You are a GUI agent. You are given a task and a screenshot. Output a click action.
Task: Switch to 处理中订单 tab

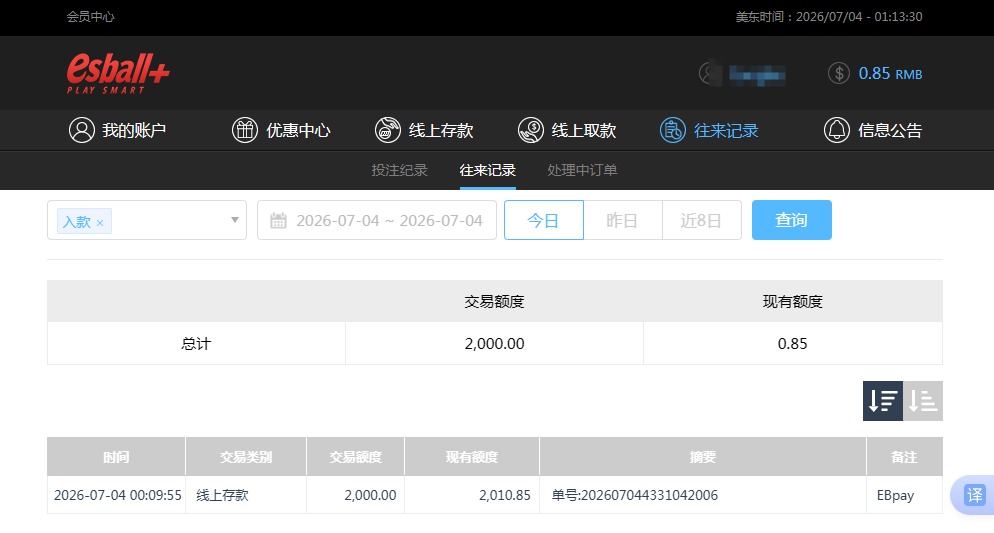coord(582,170)
